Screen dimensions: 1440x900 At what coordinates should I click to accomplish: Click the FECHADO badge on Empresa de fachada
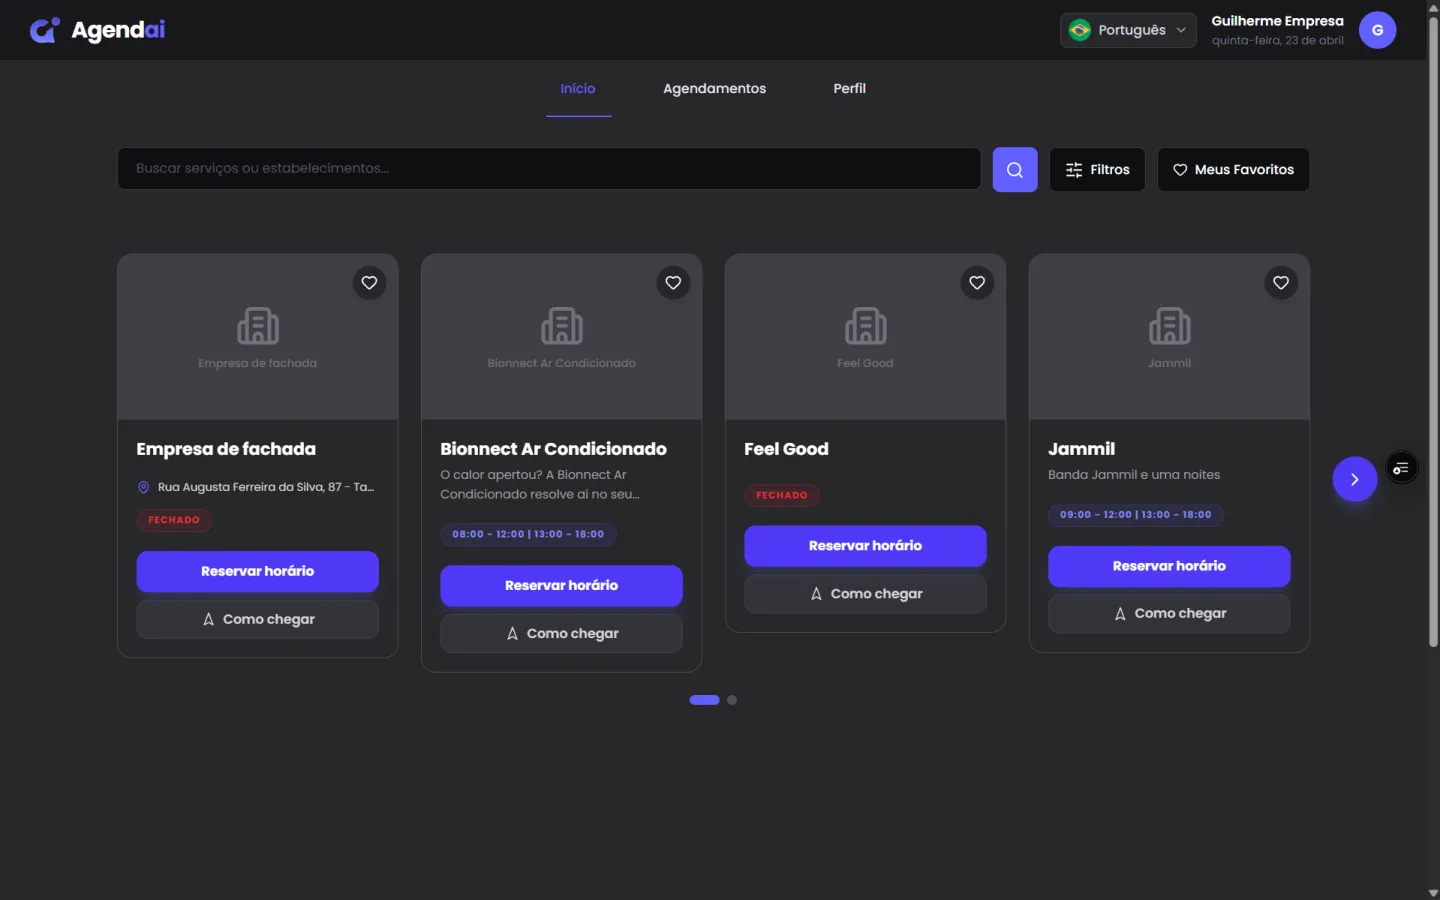174,520
